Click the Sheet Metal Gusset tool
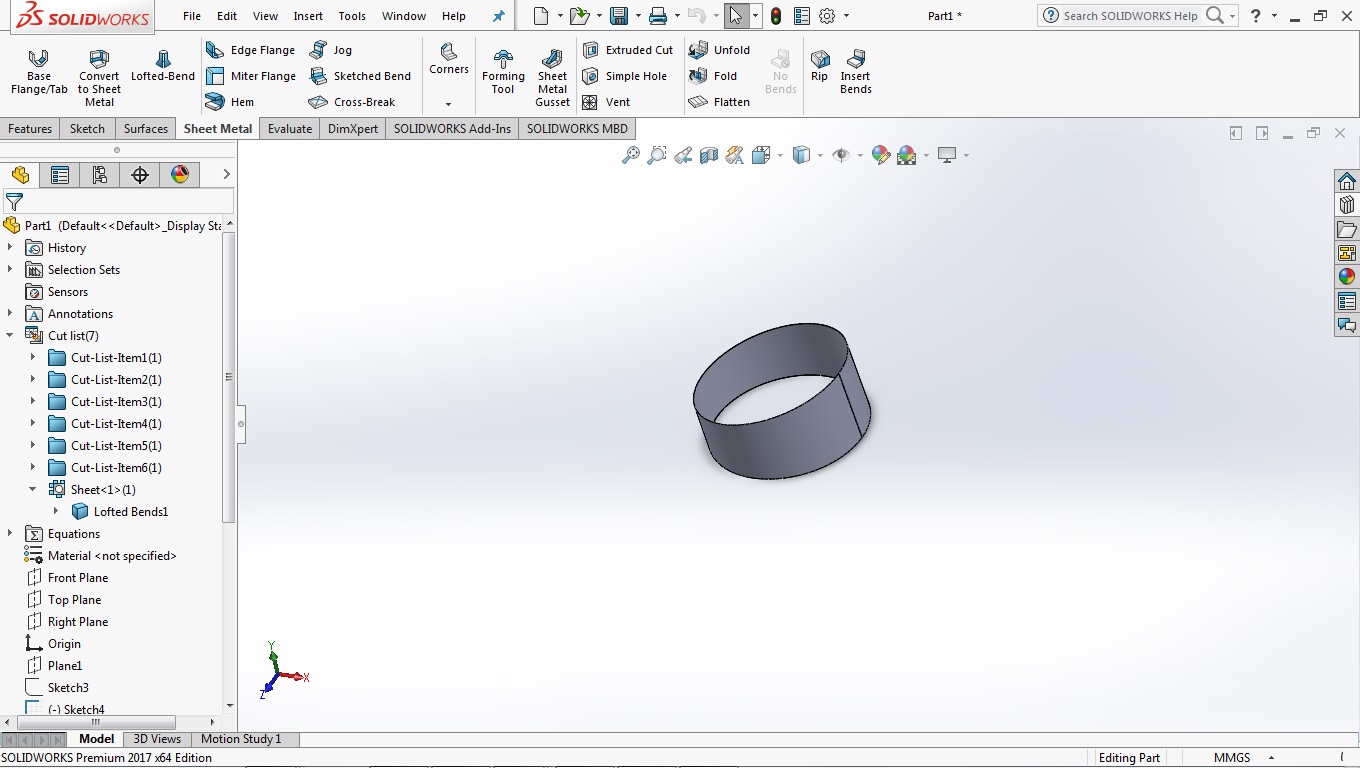 552,78
